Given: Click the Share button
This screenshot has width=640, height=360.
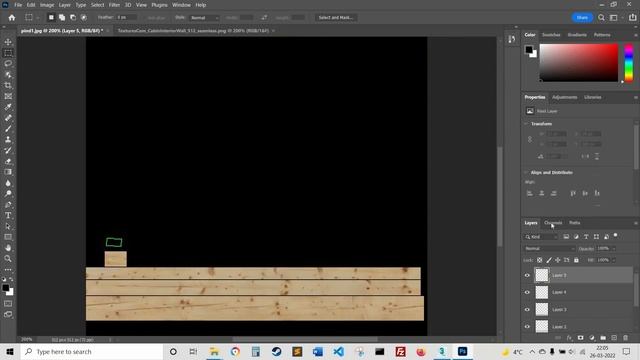Looking at the screenshot, I should pos(582,18).
